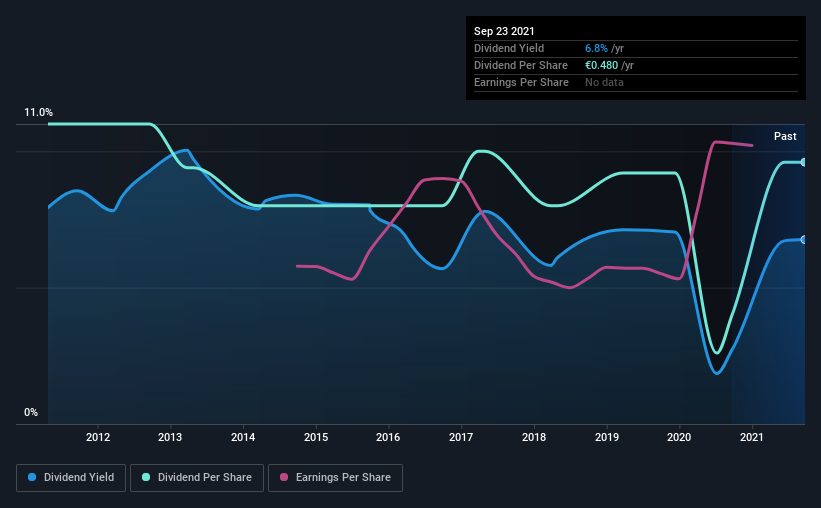The image size is (821, 508).
Task: Click the teal Dividend Per Share legend dot
Action: click(146, 477)
